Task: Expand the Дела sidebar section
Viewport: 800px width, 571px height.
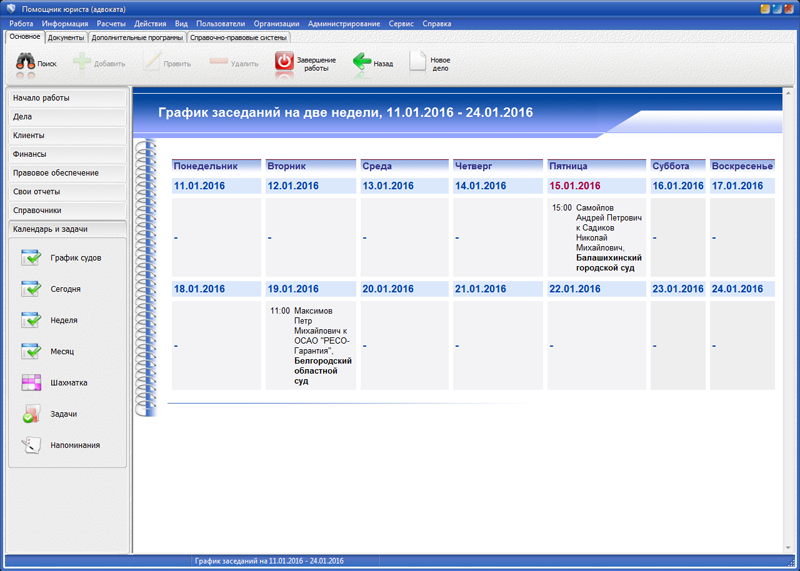Action: coord(67,117)
